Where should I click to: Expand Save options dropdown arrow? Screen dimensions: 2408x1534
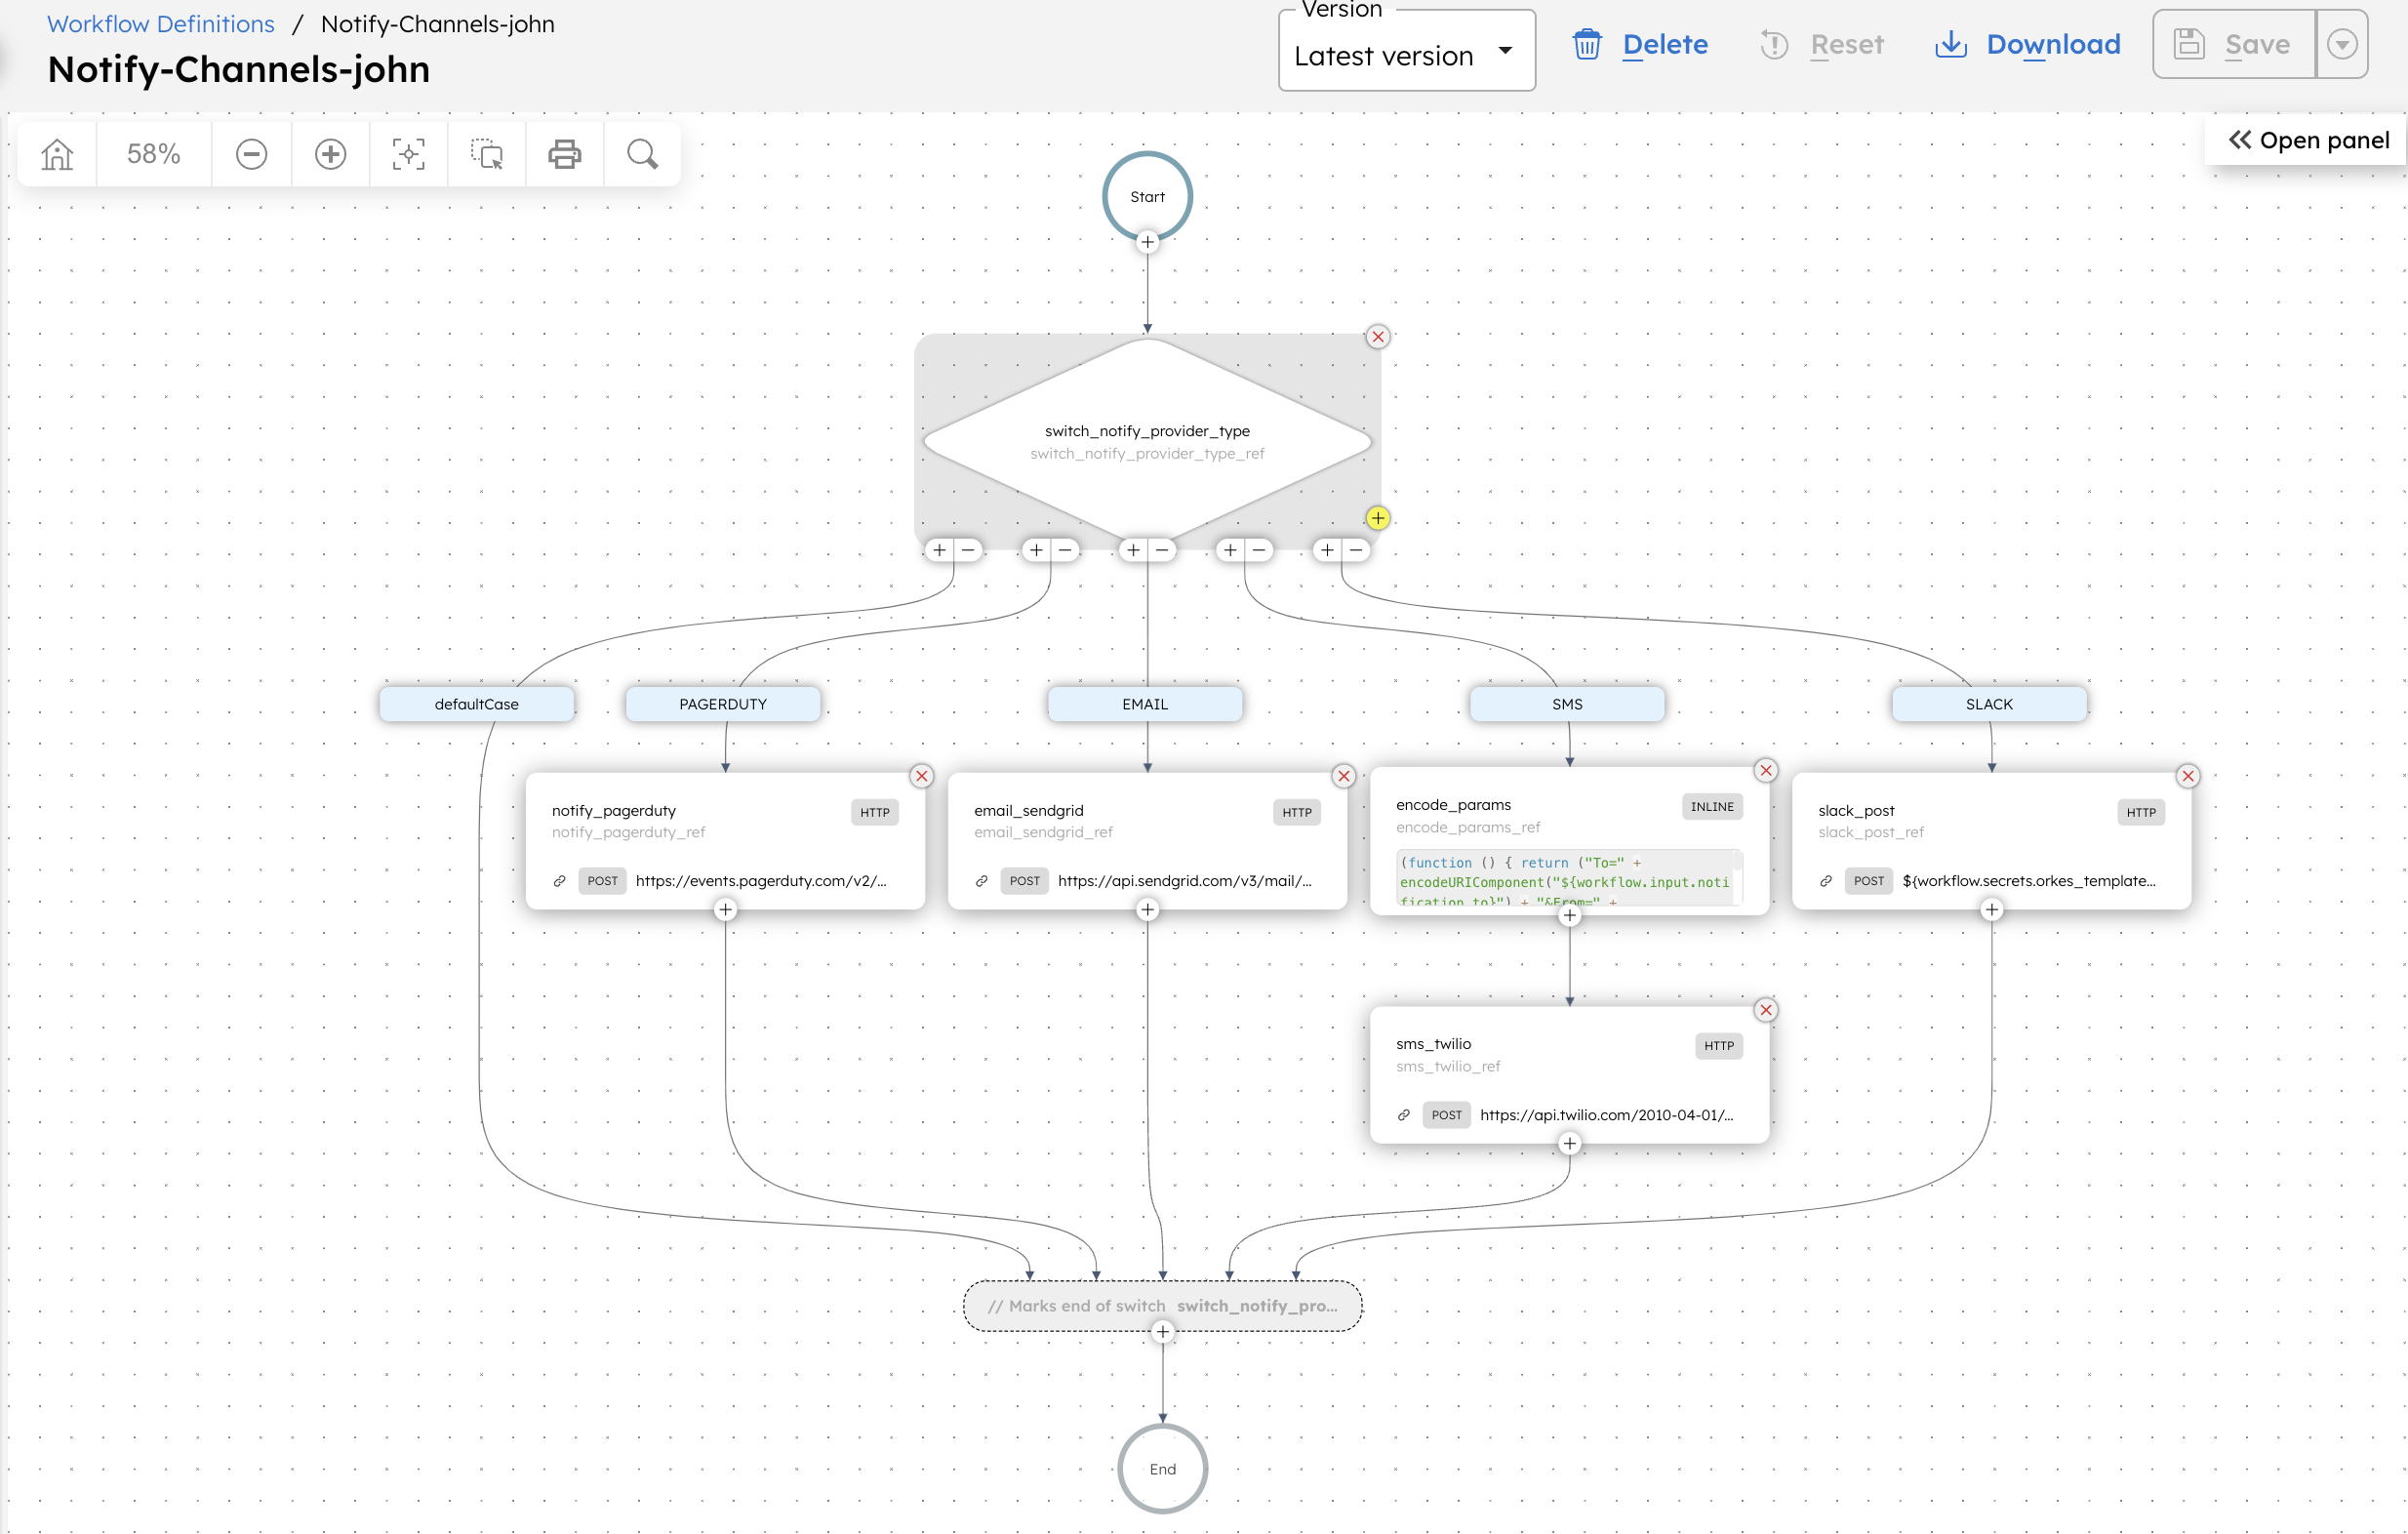coord(2341,44)
